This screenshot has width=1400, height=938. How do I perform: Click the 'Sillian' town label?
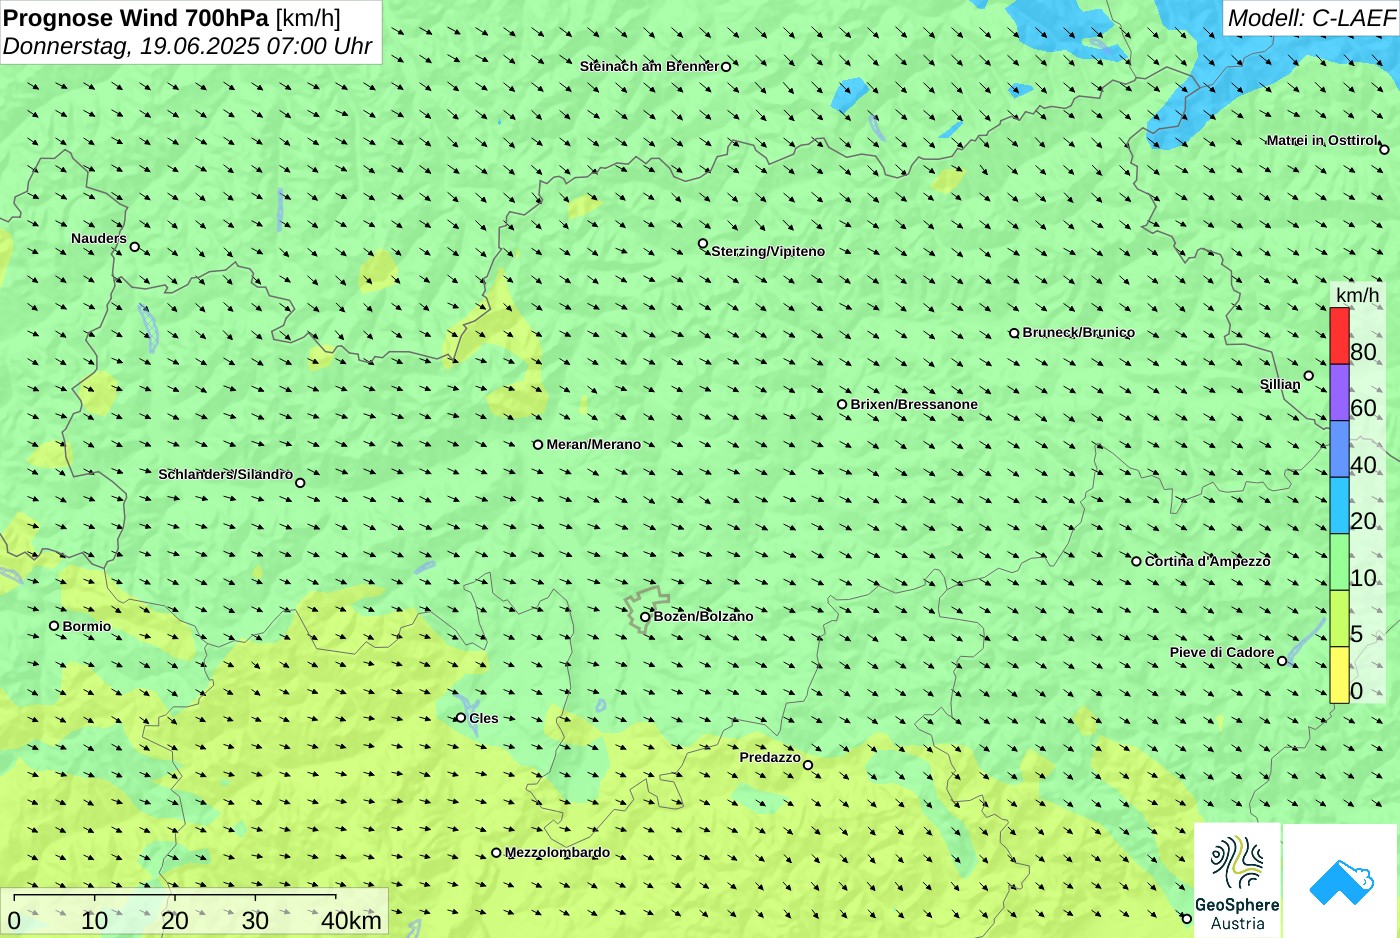point(1280,384)
